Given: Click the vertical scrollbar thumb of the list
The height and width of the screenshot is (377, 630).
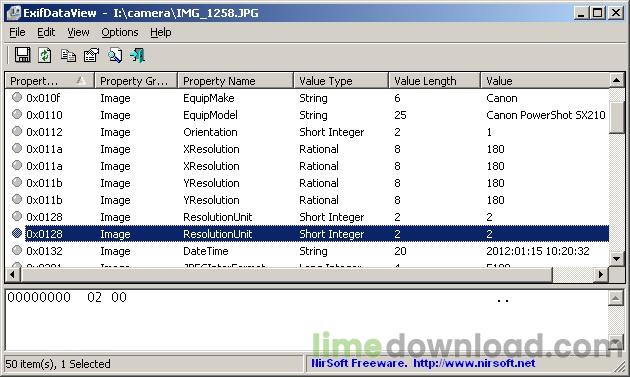Looking at the screenshot, I should [617, 117].
